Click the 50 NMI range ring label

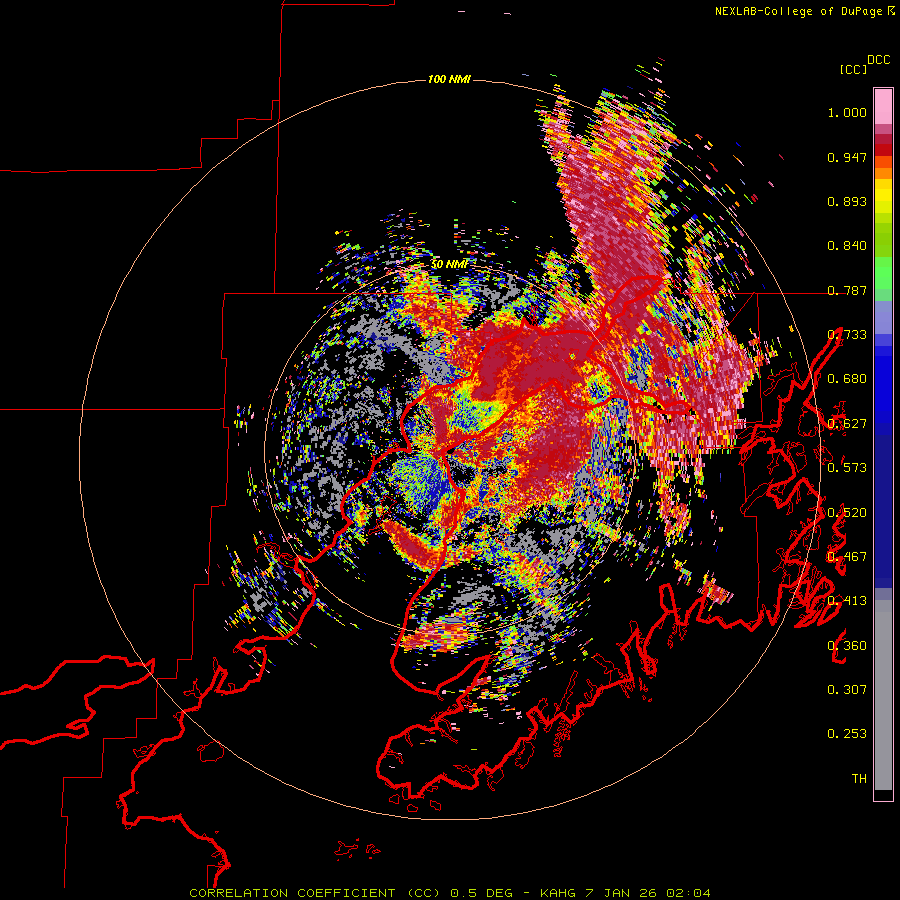click(449, 265)
